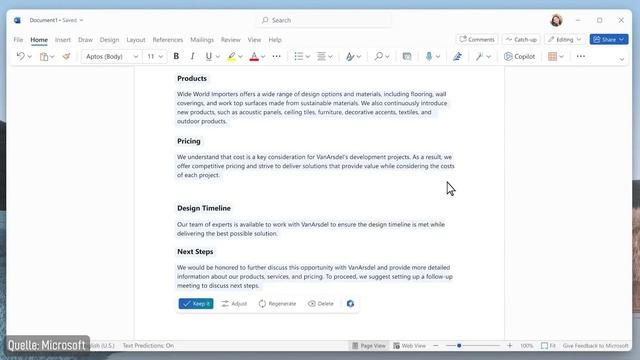Click the Paste clipboard icon

coord(44,57)
